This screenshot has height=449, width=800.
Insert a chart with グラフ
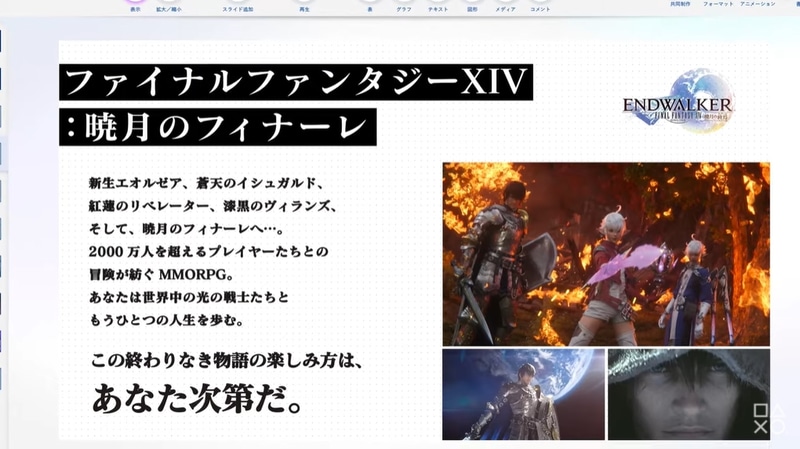[x=404, y=7]
